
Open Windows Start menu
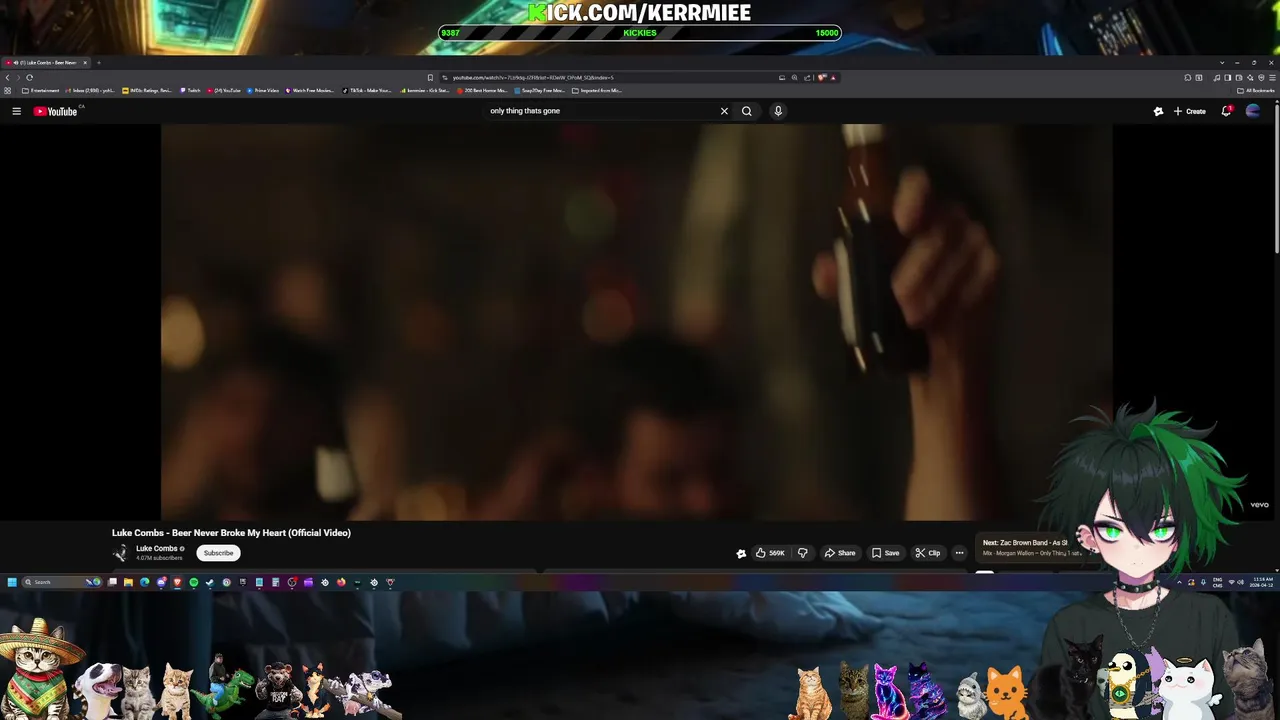(12, 582)
